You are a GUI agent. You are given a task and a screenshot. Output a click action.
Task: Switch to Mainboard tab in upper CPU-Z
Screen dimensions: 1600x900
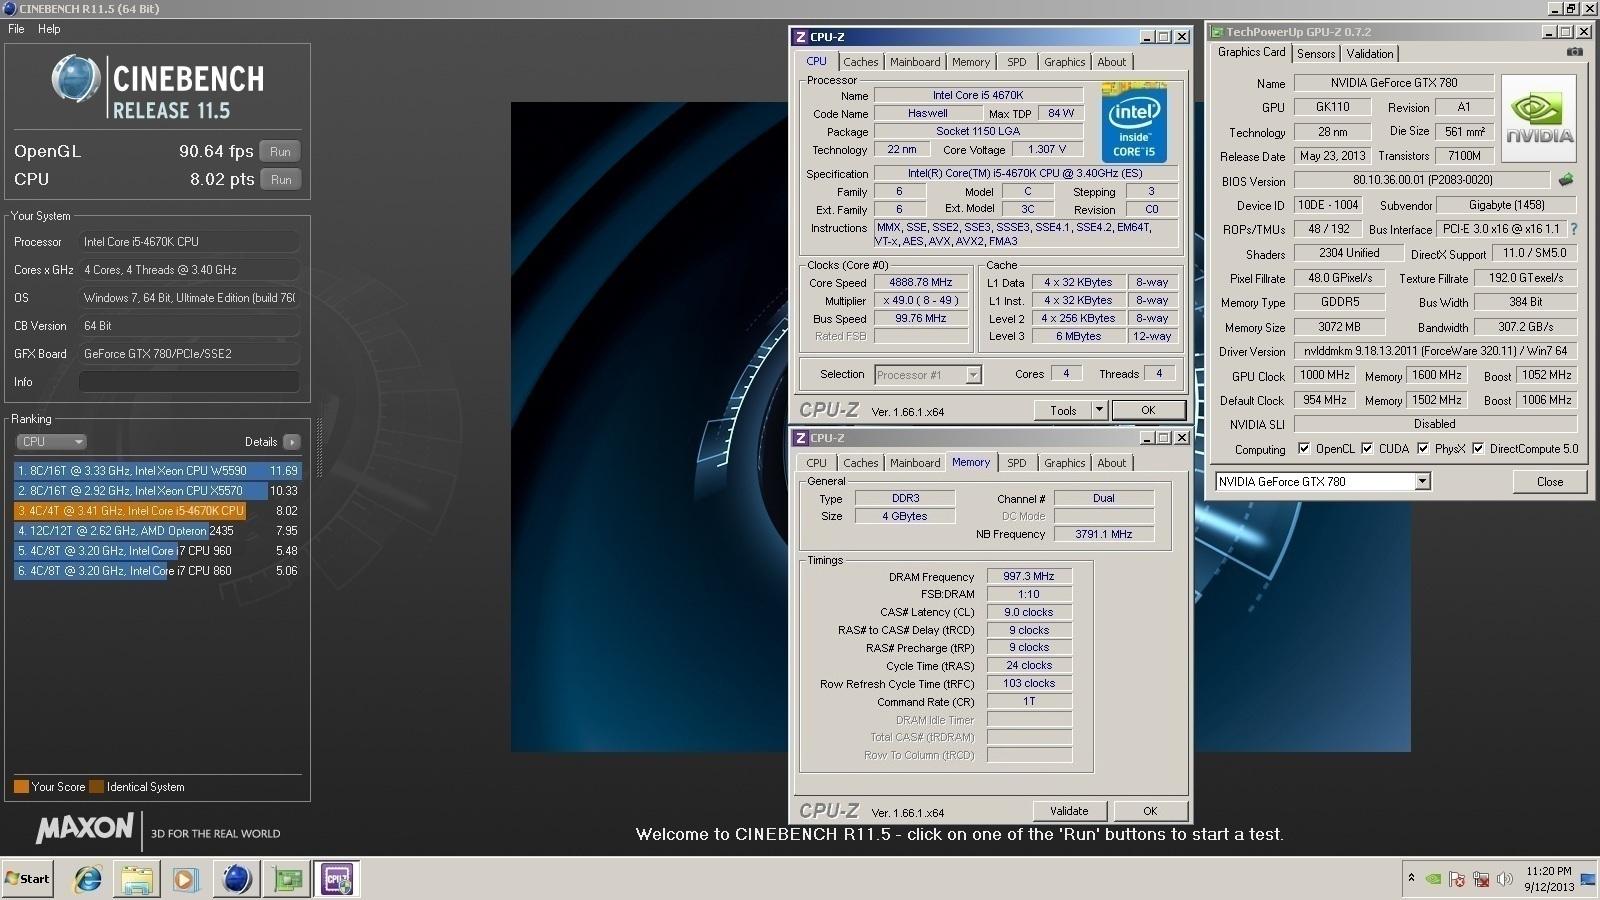[915, 62]
